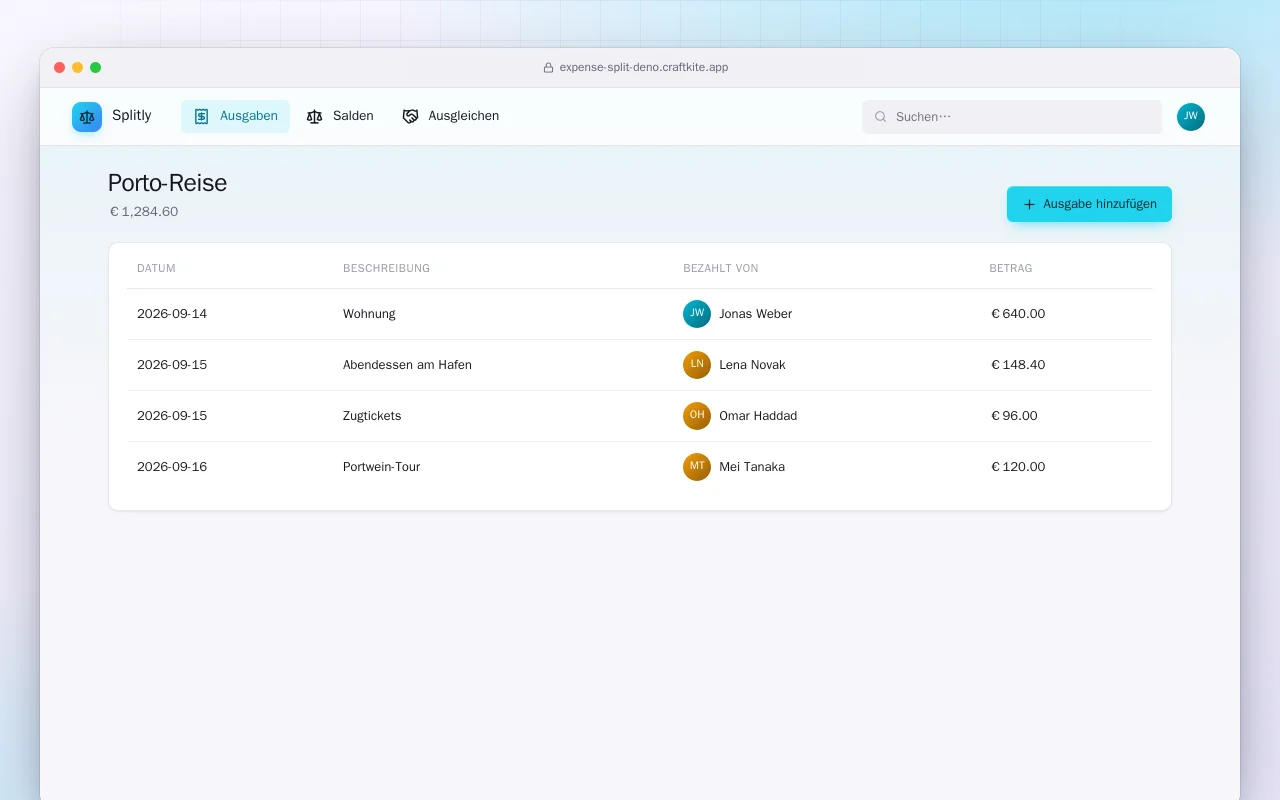The width and height of the screenshot is (1280, 800).
Task: Open the Ausgleichen tab
Action: (x=451, y=116)
